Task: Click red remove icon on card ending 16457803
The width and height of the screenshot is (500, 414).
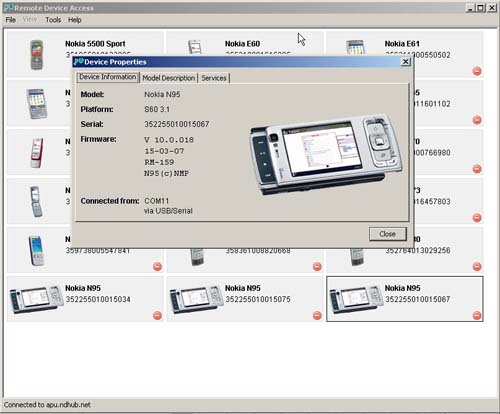Action: (x=477, y=218)
